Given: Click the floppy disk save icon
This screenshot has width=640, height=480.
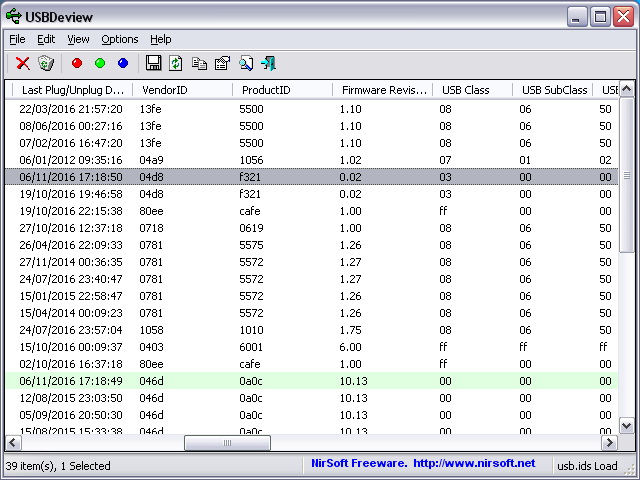Looking at the screenshot, I should pyautogui.click(x=153, y=63).
